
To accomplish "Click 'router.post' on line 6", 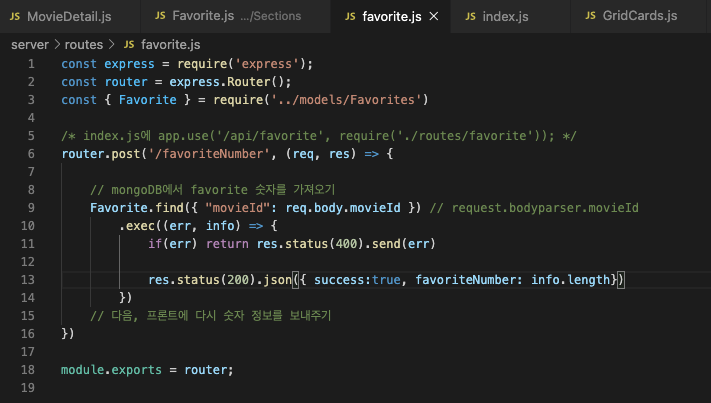I will tap(101, 154).
